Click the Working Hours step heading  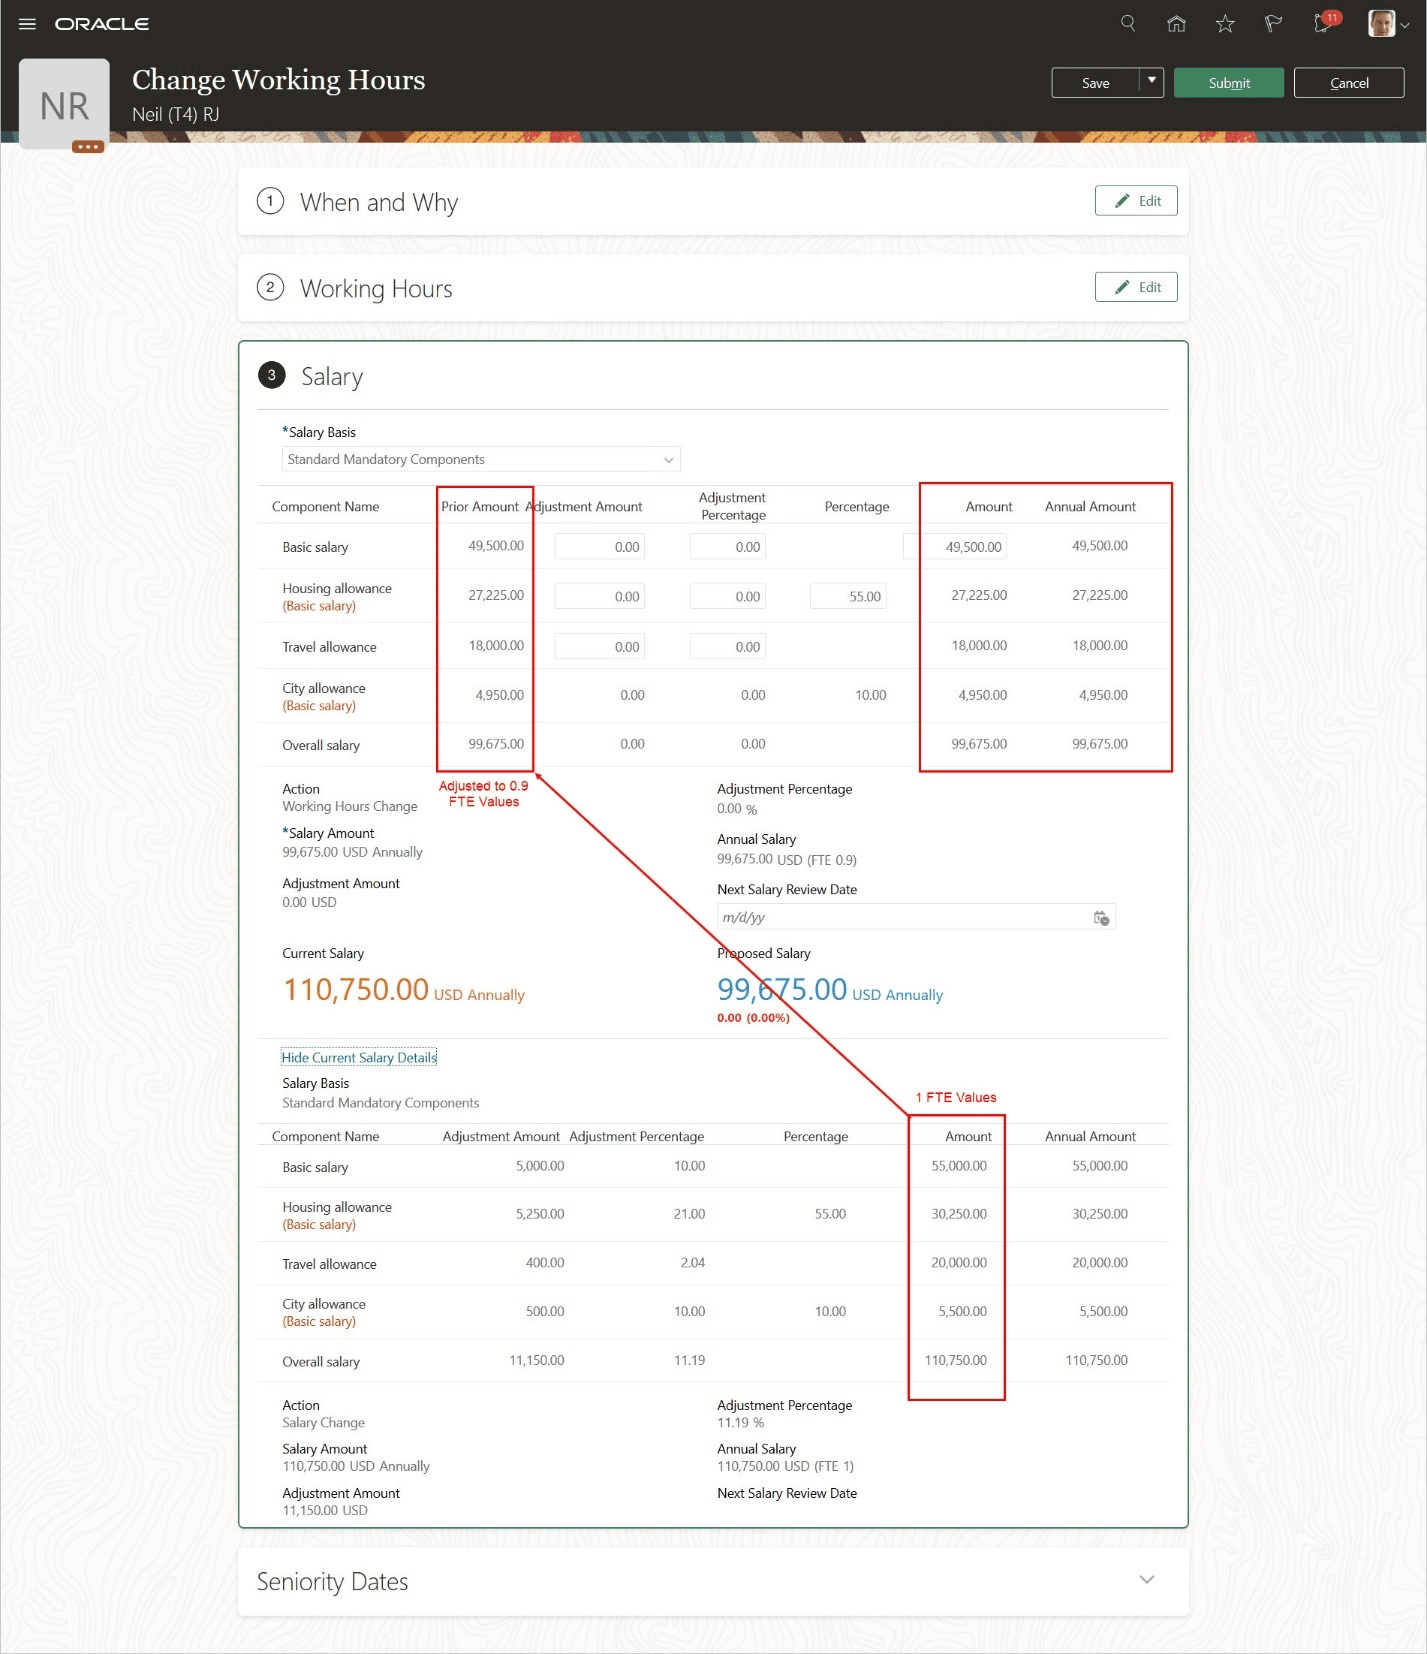(x=376, y=289)
